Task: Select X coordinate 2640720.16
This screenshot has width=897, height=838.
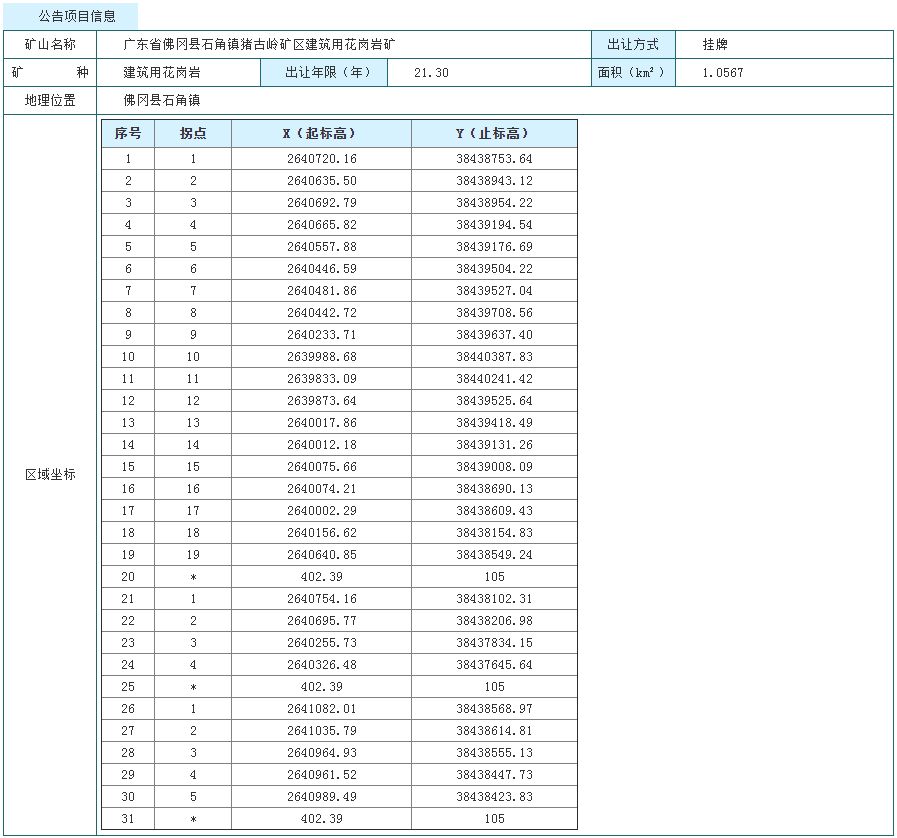Action: (321, 159)
